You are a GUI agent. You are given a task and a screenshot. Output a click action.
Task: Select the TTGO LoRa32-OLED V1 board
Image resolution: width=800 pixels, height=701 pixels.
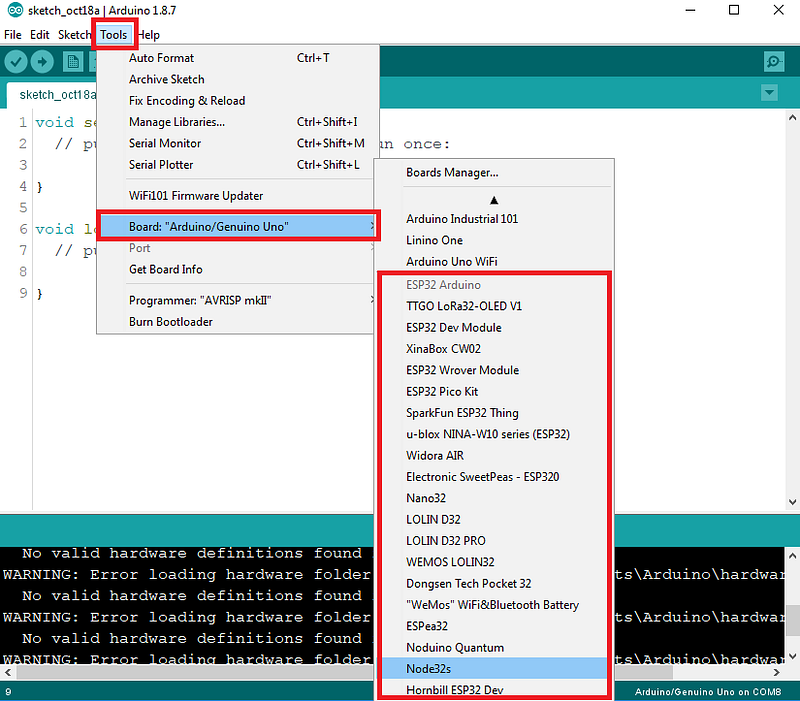(x=494, y=306)
